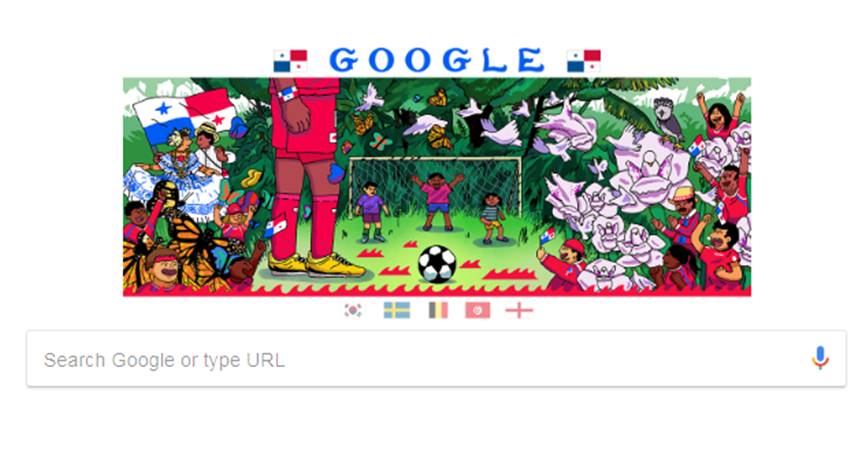Click the large waving Panama flag in doodle

pyautogui.click(x=184, y=115)
